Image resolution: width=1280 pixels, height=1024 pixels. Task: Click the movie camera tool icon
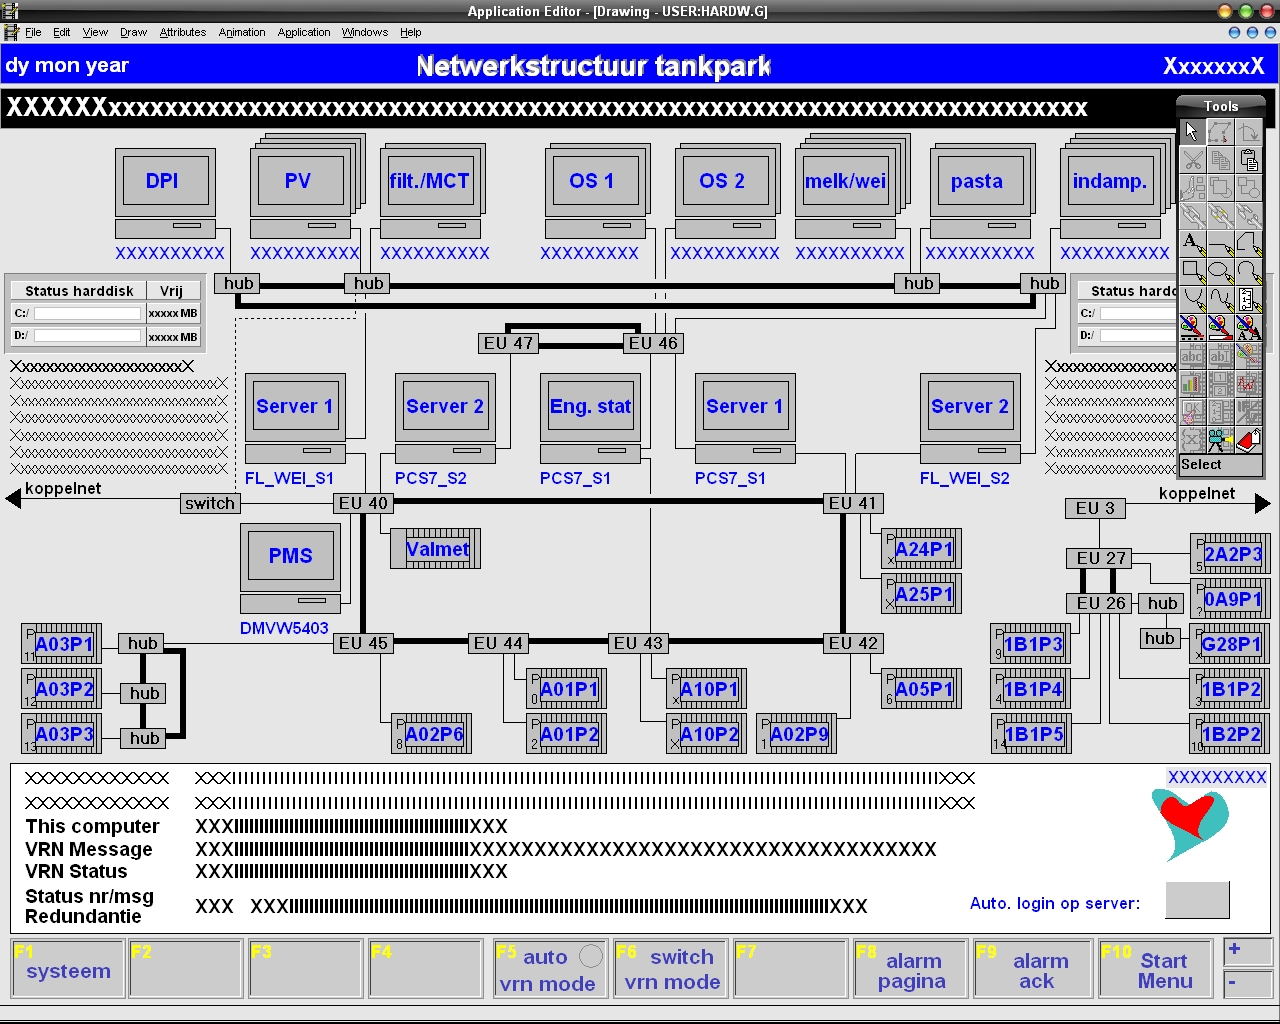coord(1219,439)
